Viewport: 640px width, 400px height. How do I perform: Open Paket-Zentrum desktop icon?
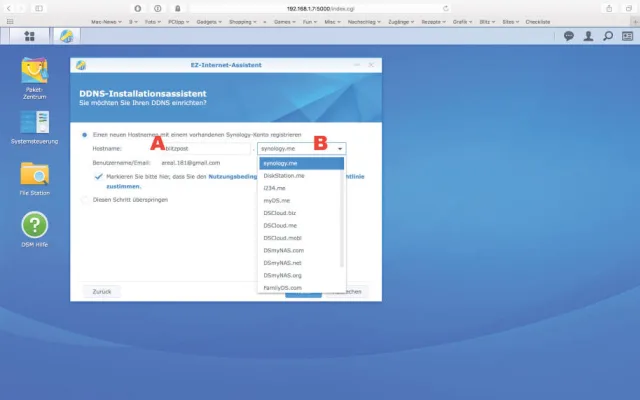34,78
